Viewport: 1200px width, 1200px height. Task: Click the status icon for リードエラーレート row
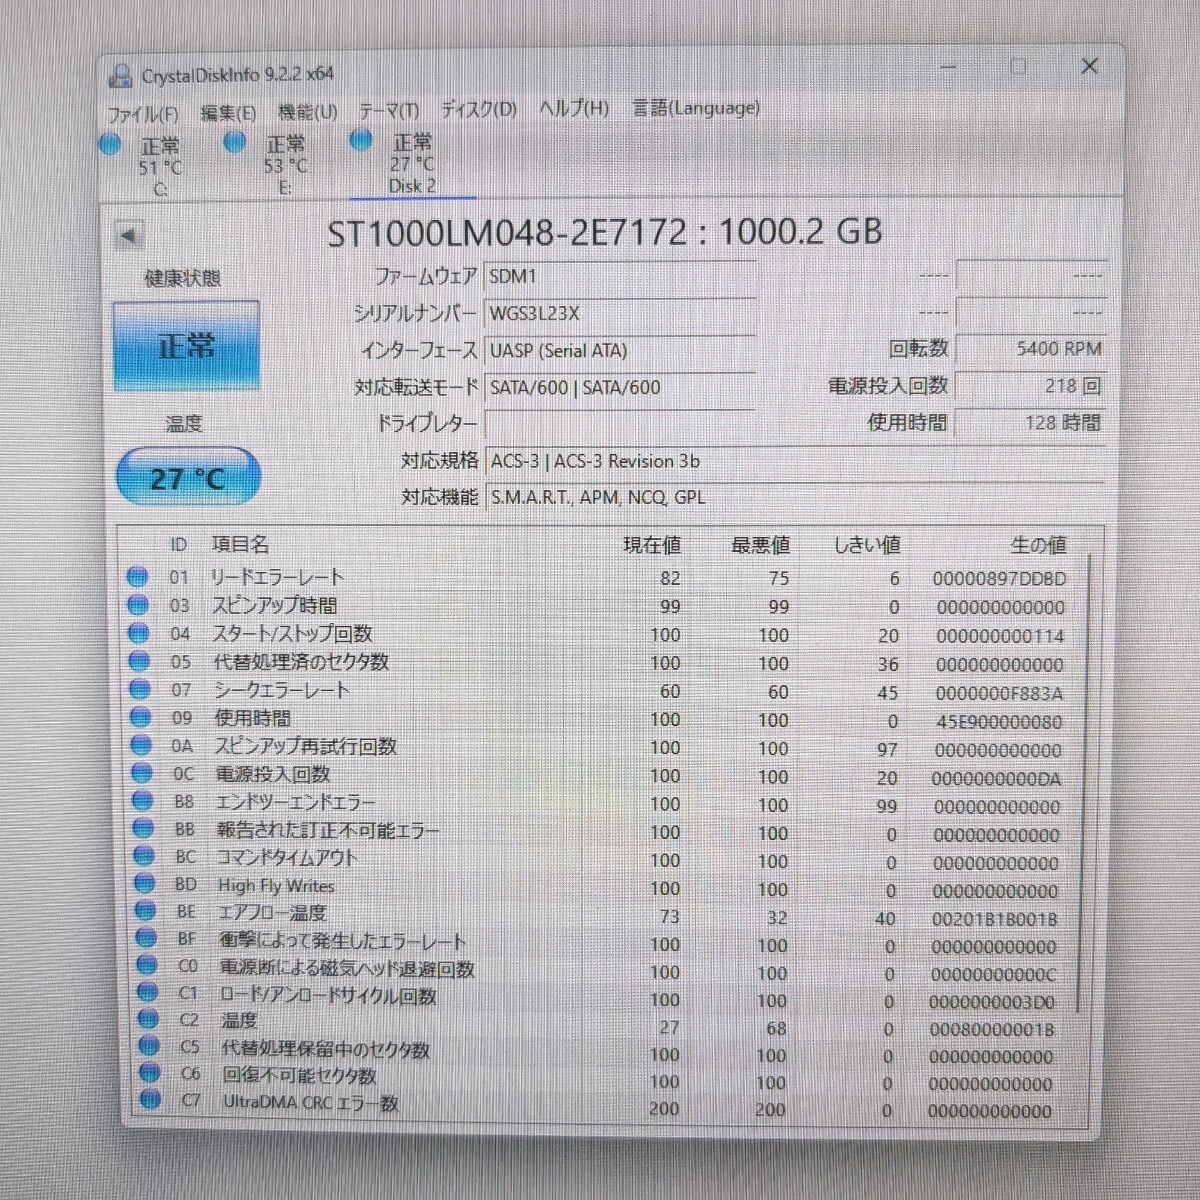138,576
